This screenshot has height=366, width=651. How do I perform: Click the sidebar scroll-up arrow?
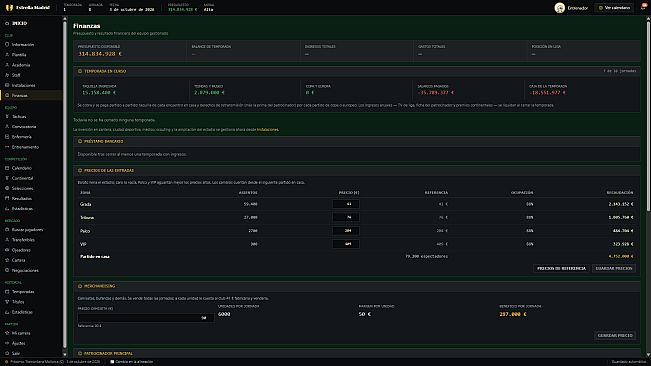(64, 19)
